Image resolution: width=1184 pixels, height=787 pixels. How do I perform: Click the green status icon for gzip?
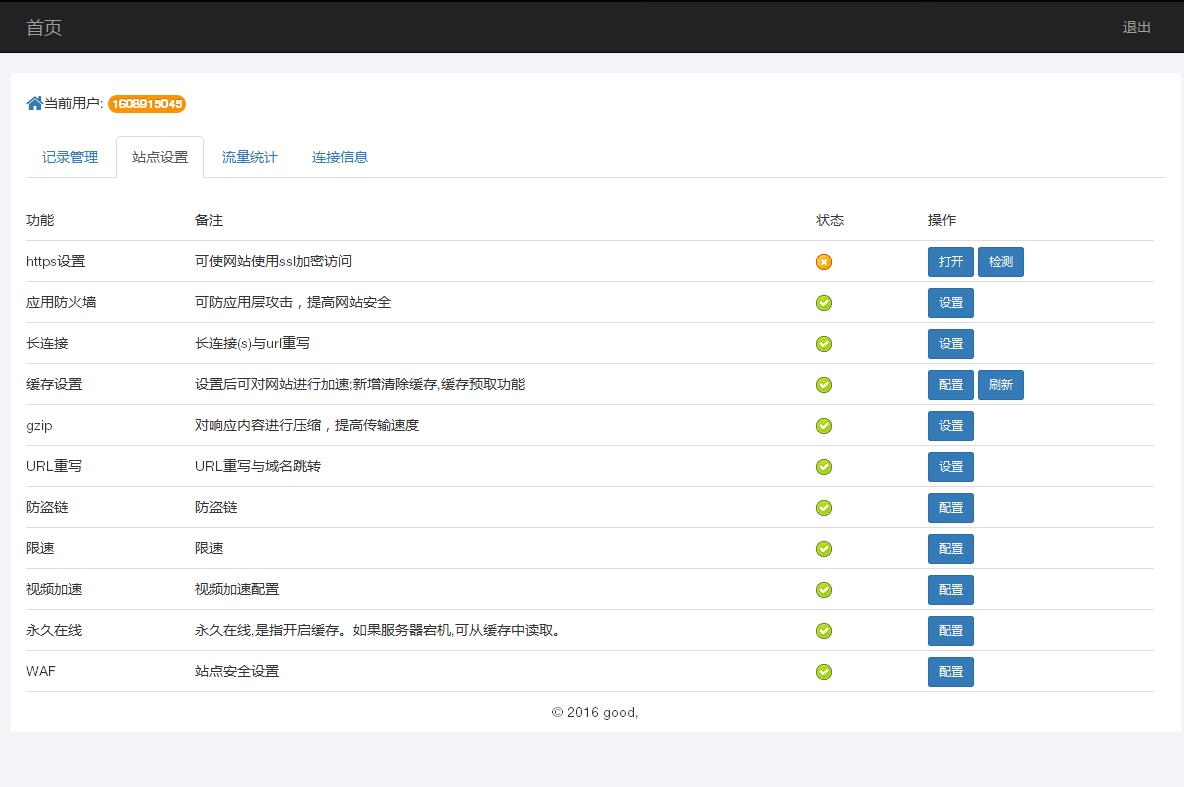pyautogui.click(x=823, y=425)
